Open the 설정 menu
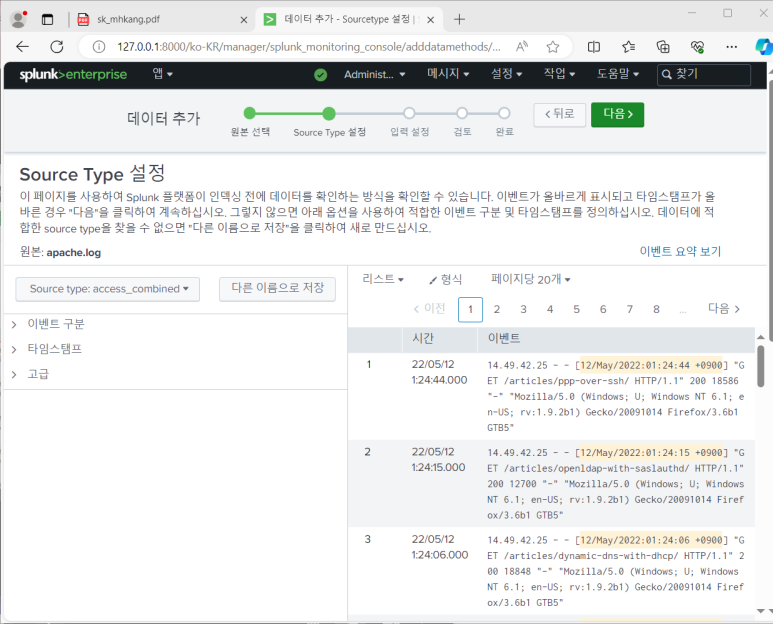 point(506,74)
